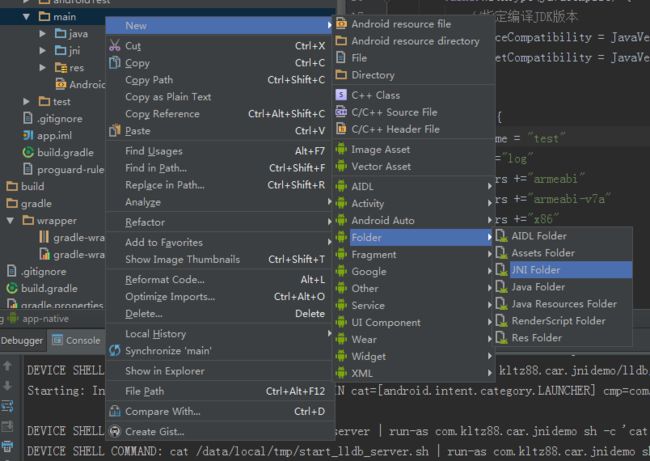650x461 pixels.
Task: Click the print icon in console gutter
Action: click(7, 446)
